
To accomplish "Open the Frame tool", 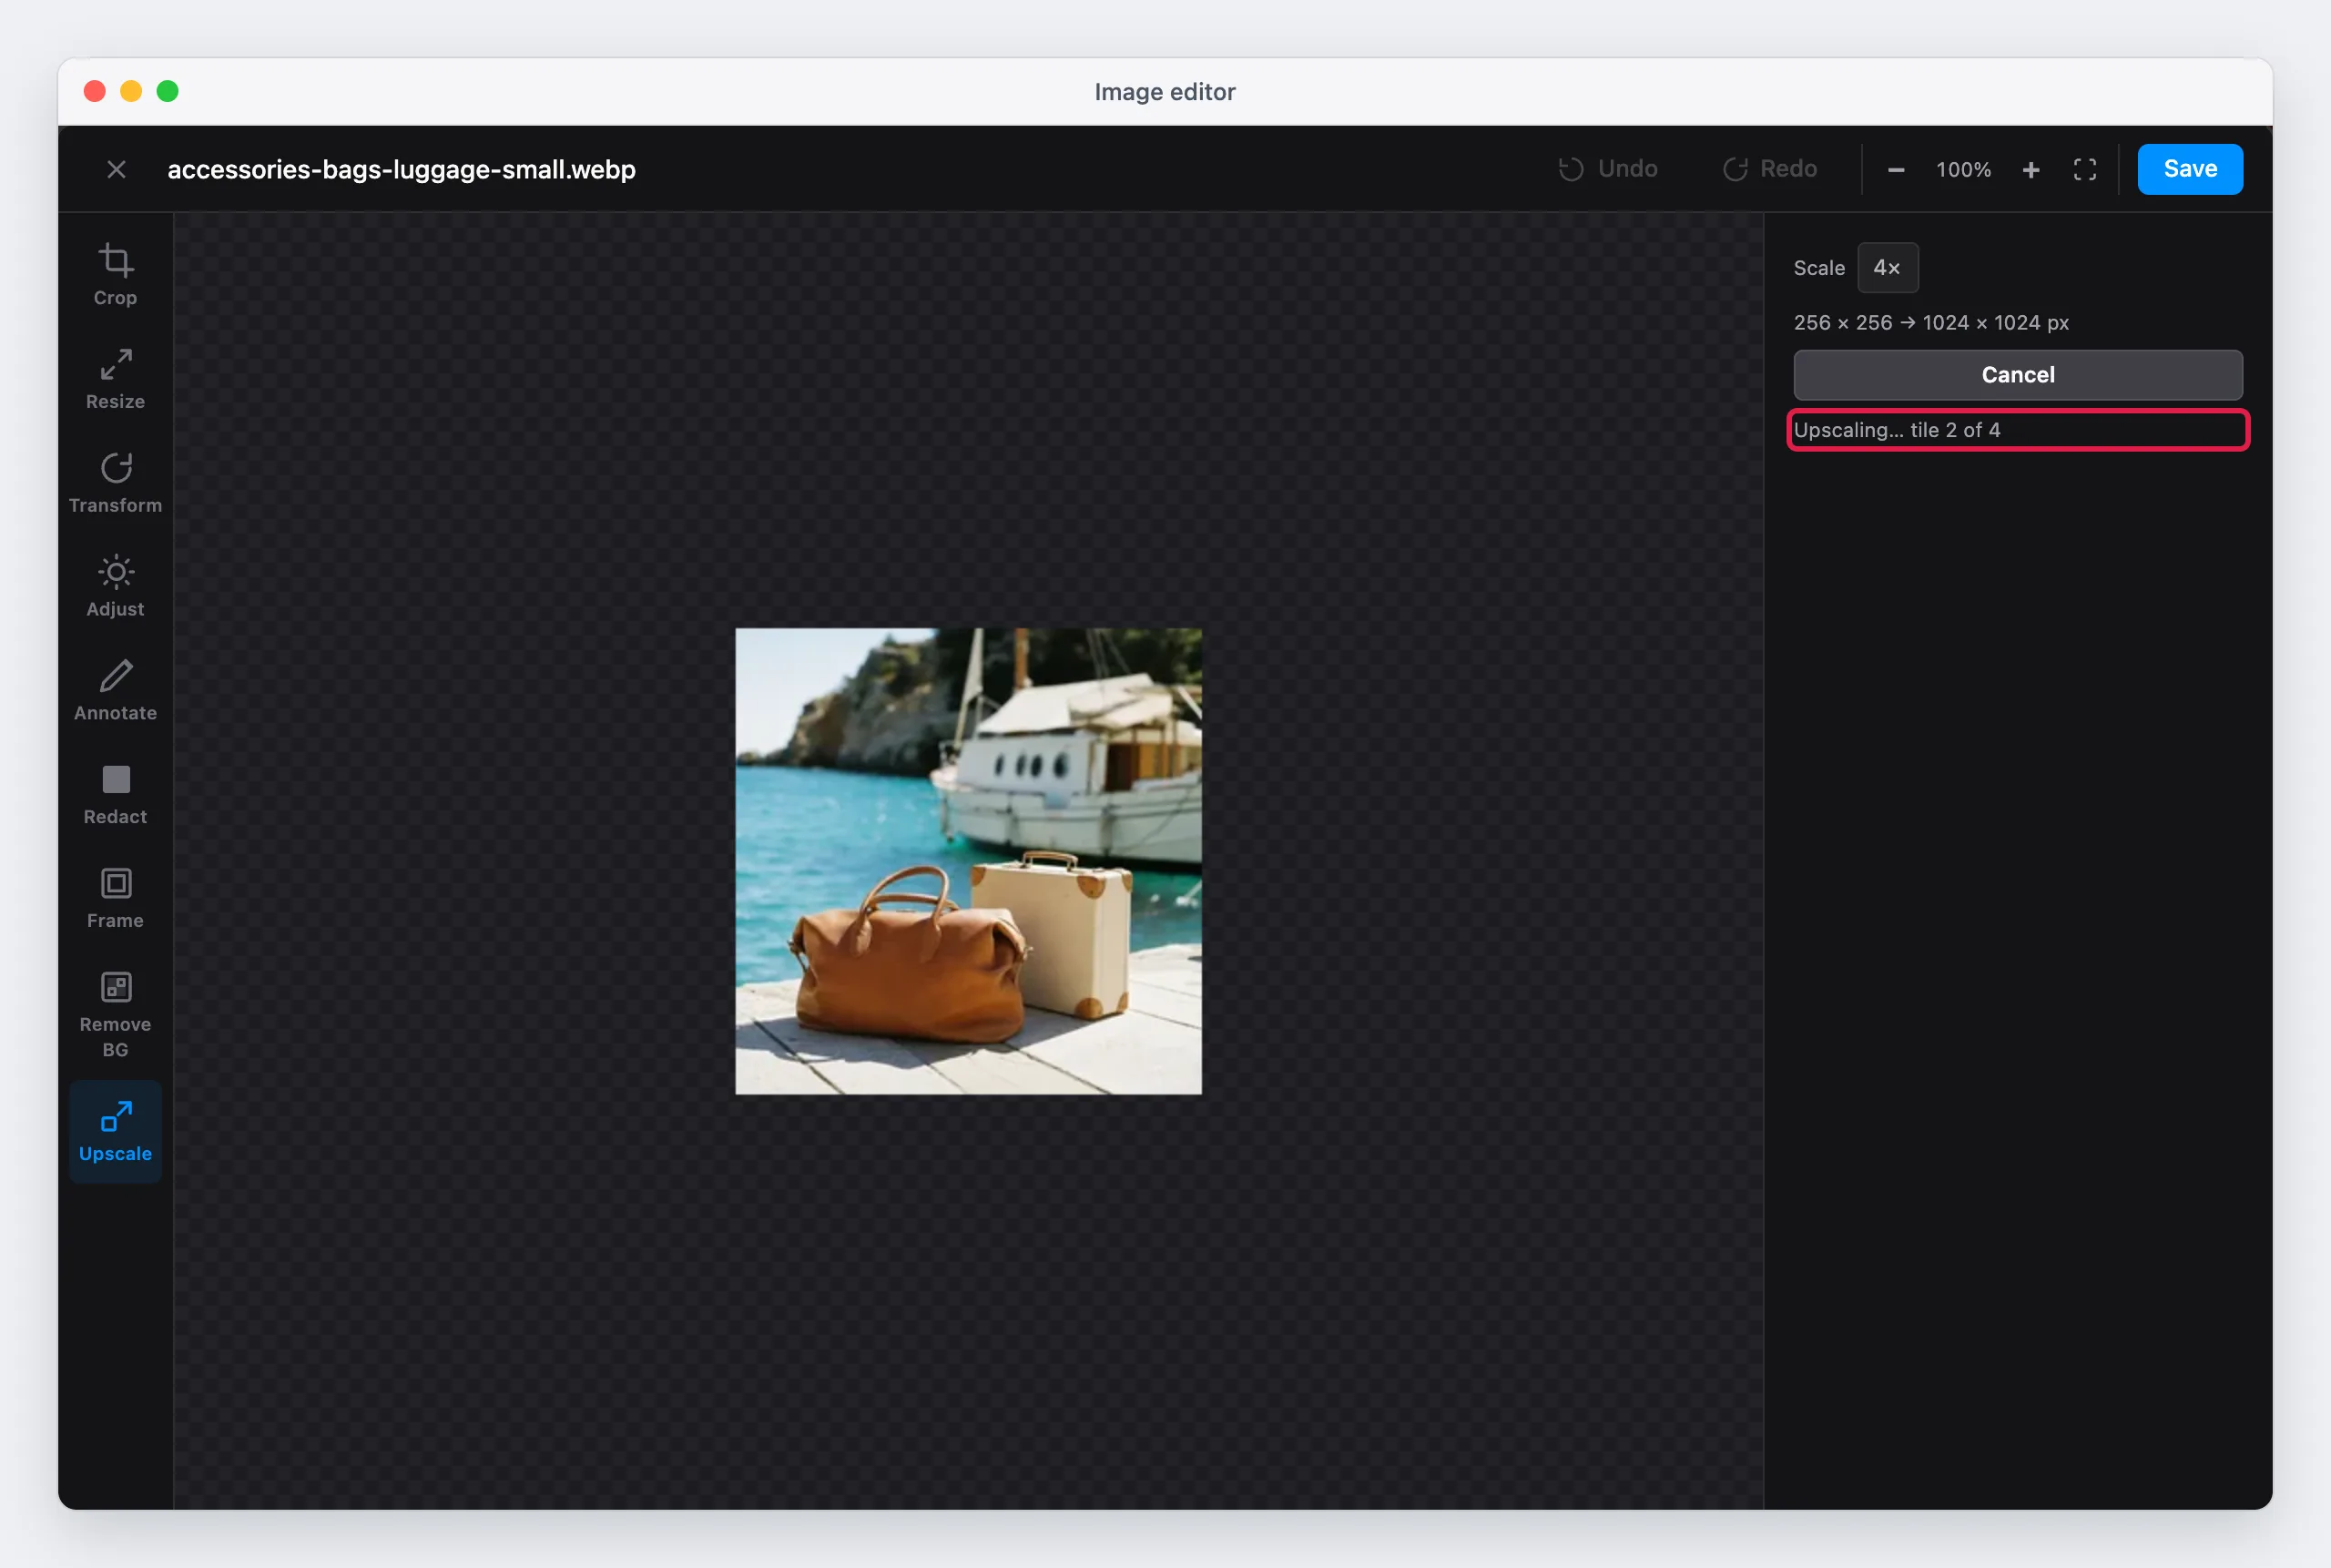I will click(115, 900).
